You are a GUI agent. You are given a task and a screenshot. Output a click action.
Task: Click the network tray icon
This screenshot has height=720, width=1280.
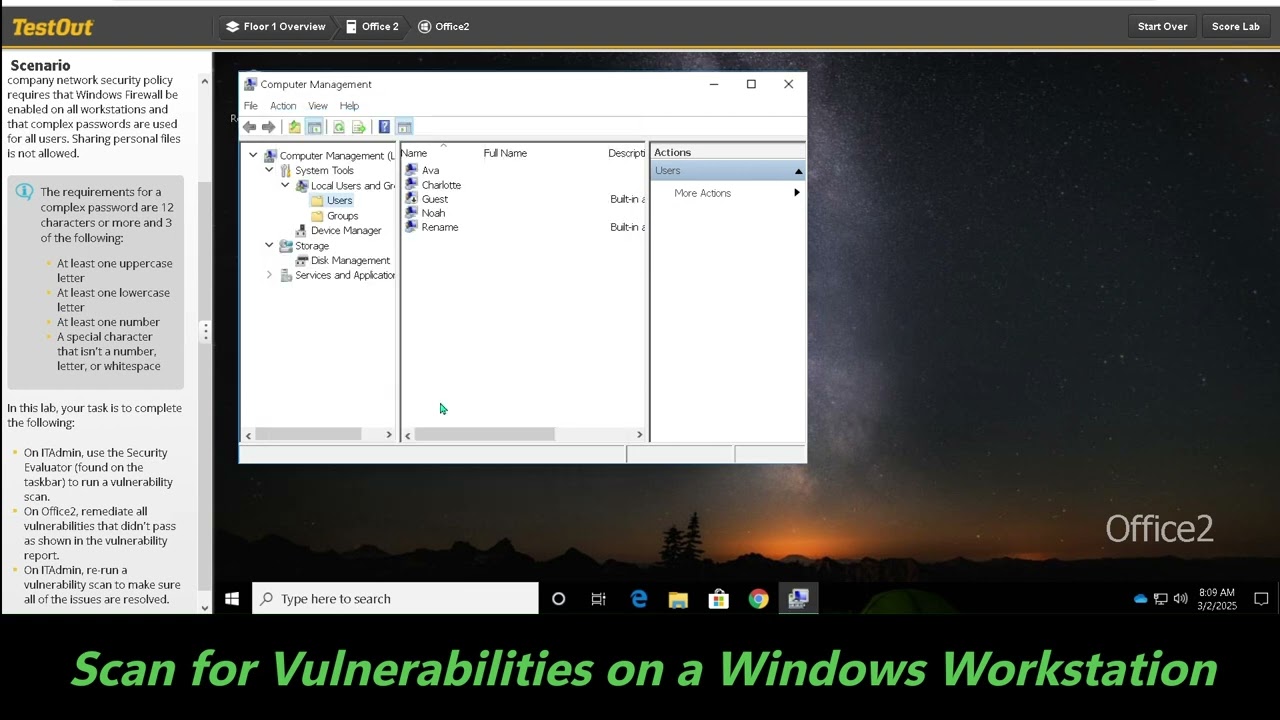pos(1160,599)
